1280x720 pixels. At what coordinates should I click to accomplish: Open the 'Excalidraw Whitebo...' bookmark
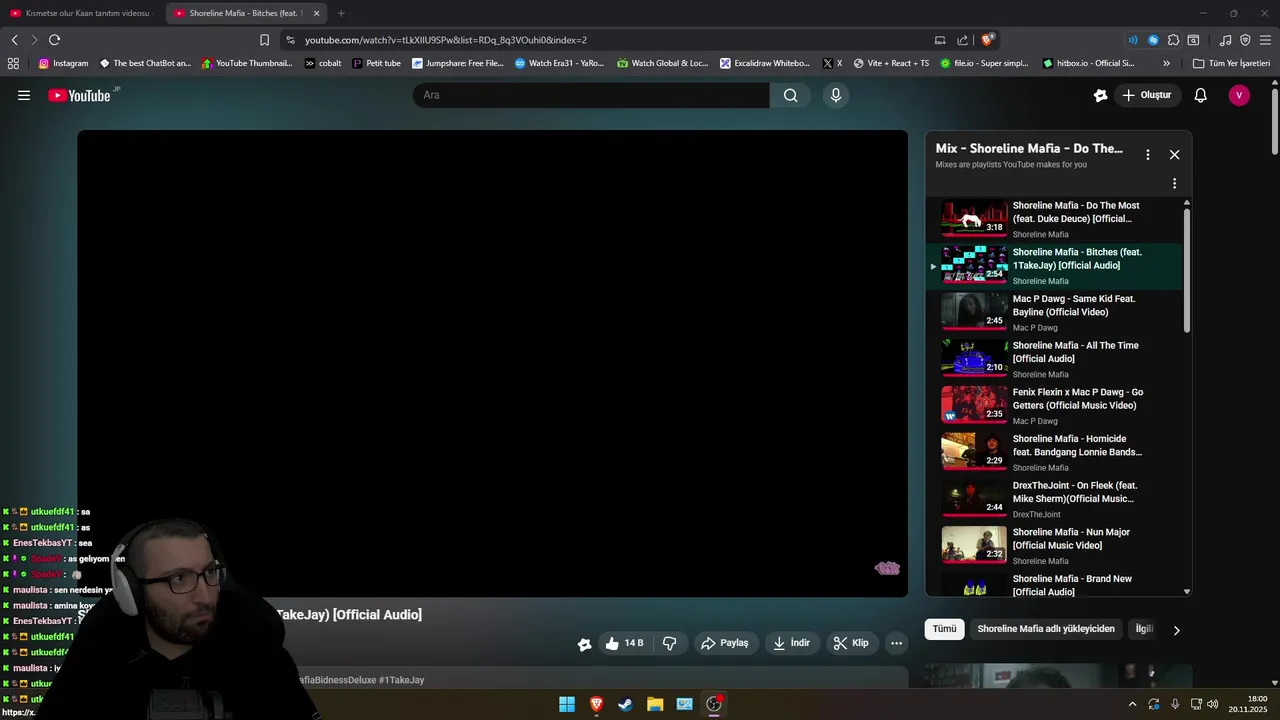(x=765, y=63)
